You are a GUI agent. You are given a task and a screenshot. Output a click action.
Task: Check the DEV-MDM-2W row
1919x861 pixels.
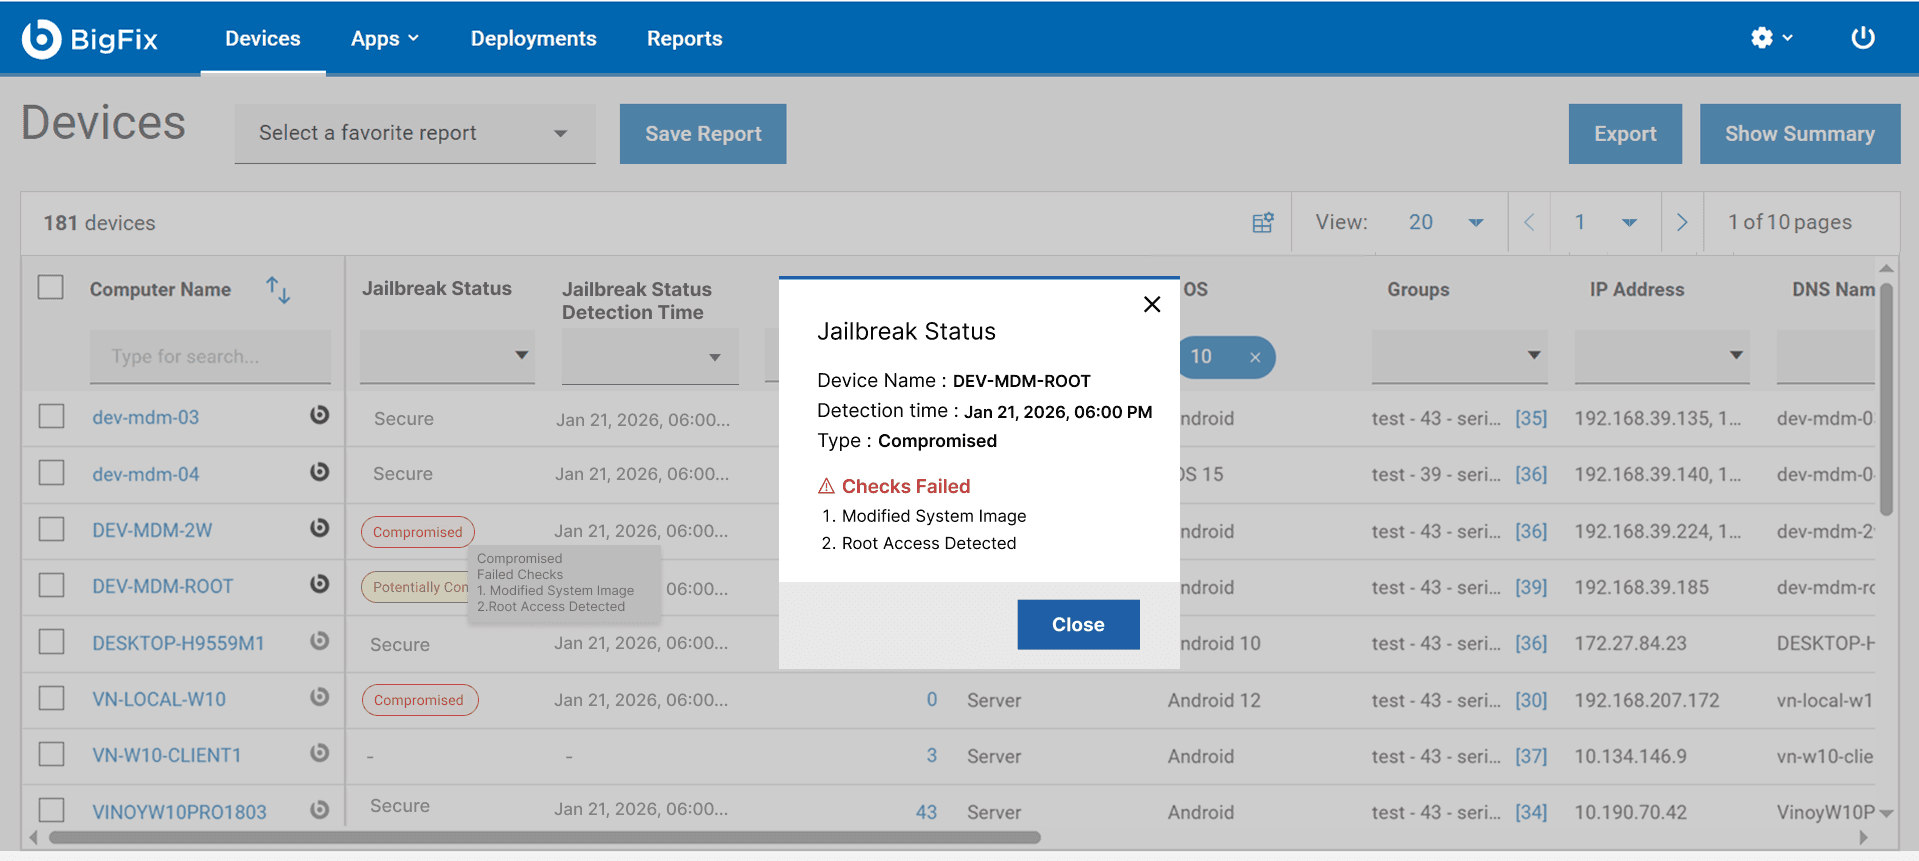51,529
